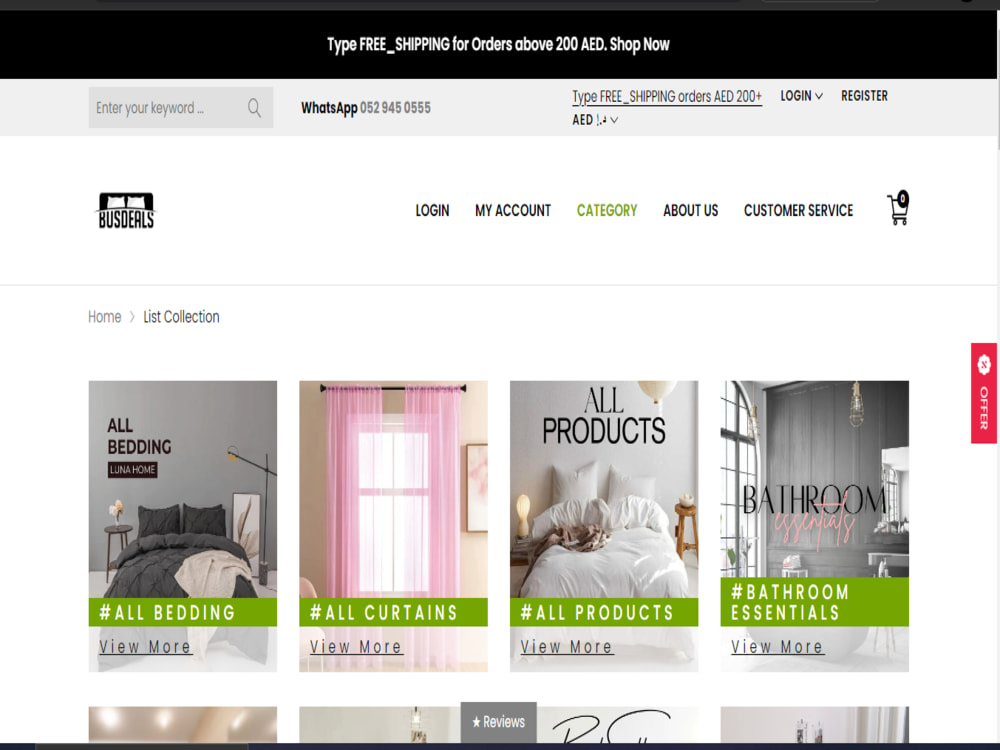Open the shopping cart icon
The height and width of the screenshot is (750, 1000).
point(898,209)
